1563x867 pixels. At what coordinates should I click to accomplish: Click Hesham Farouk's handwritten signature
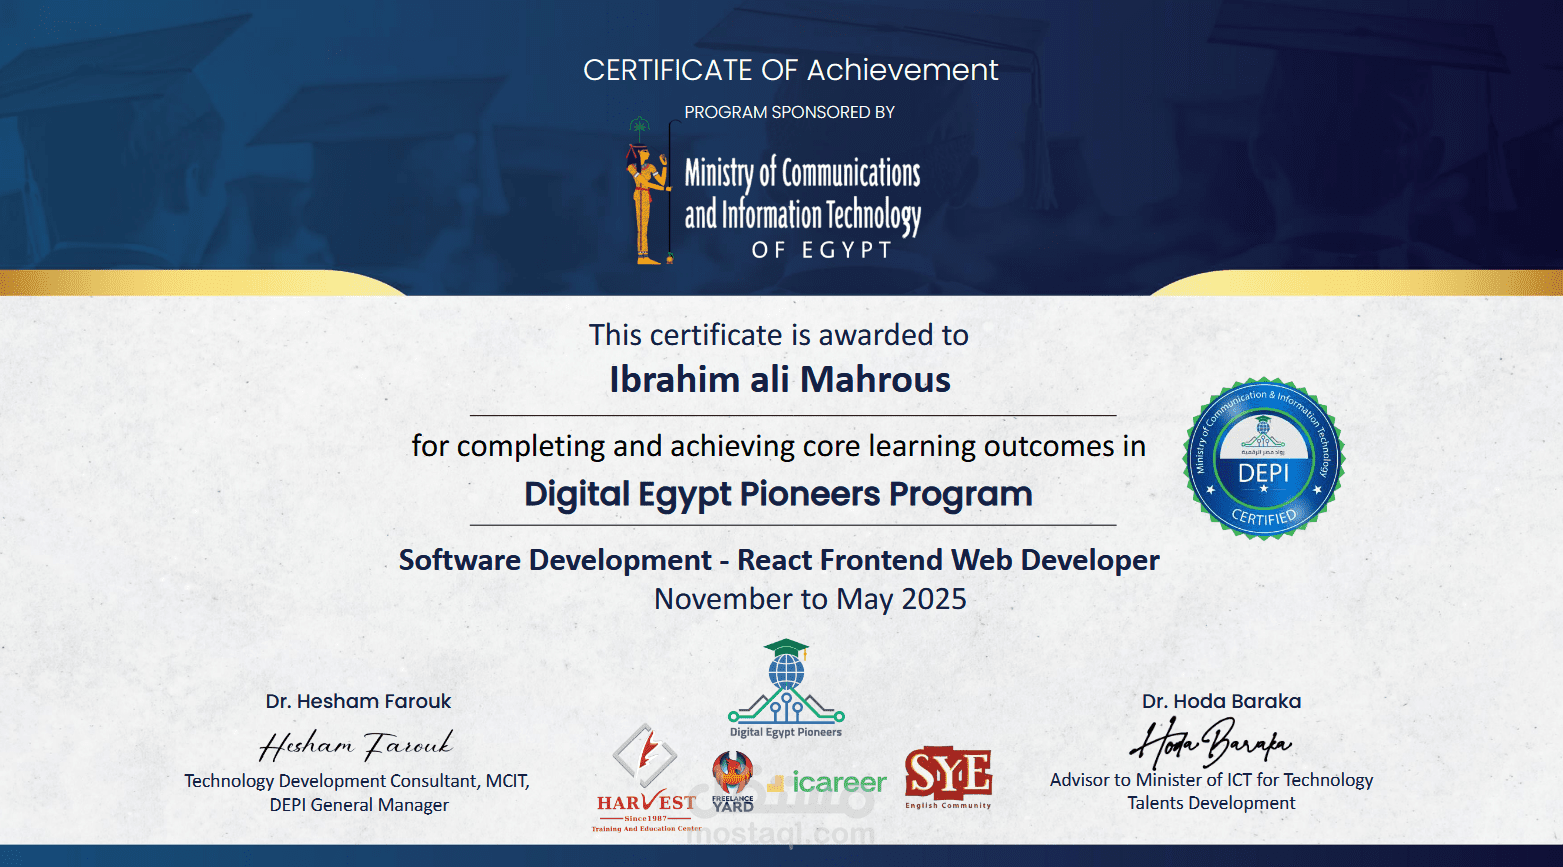[x=357, y=744]
